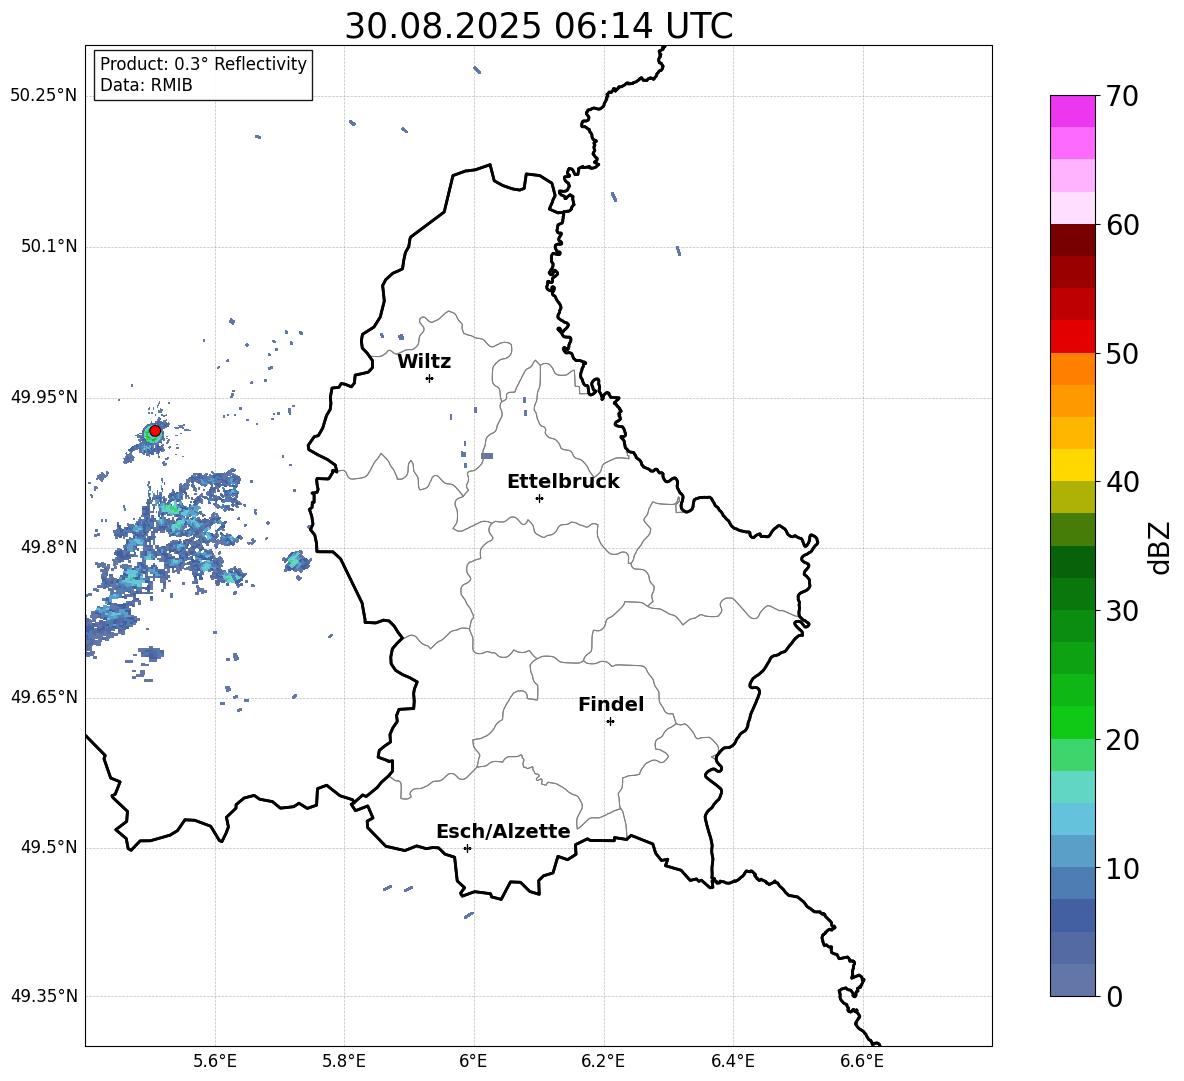Click the Wiltz cross marker
The width and height of the screenshot is (1184, 1081).
click(x=429, y=378)
